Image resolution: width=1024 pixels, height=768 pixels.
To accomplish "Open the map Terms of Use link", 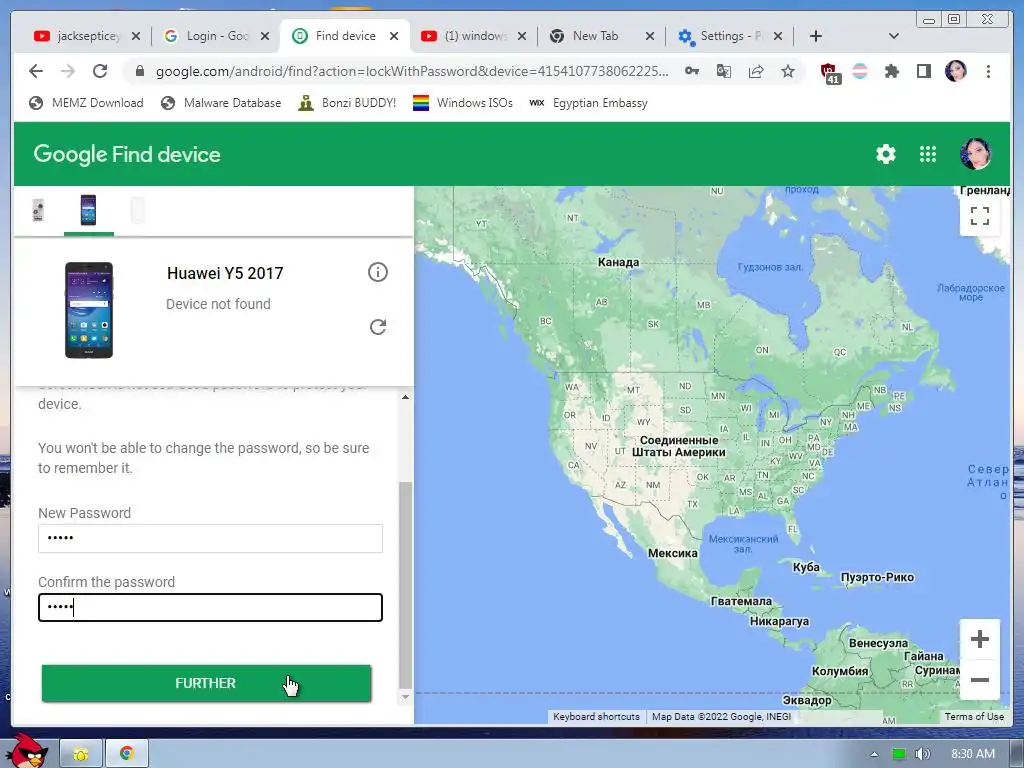I will pyautogui.click(x=974, y=716).
